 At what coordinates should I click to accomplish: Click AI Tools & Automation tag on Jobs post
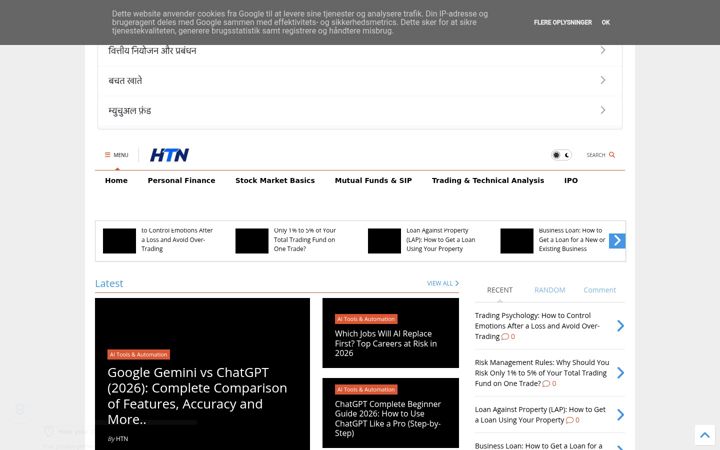click(366, 319)
